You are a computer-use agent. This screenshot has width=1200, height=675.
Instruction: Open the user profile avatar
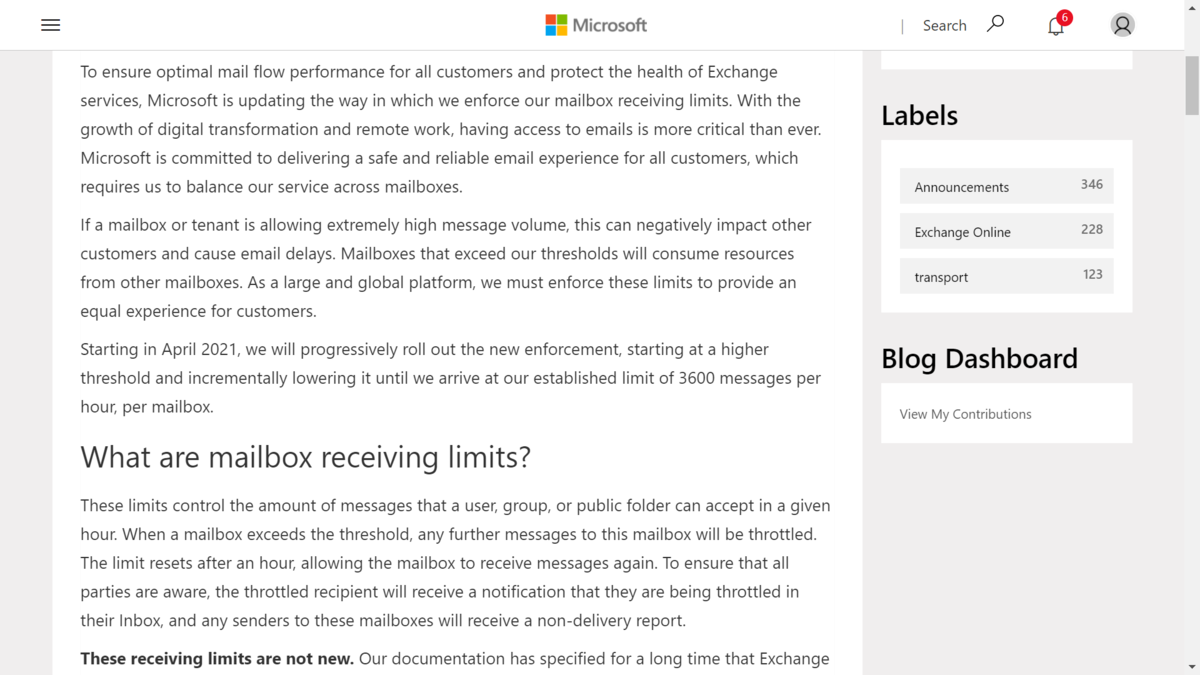(x=1122, y=25)
